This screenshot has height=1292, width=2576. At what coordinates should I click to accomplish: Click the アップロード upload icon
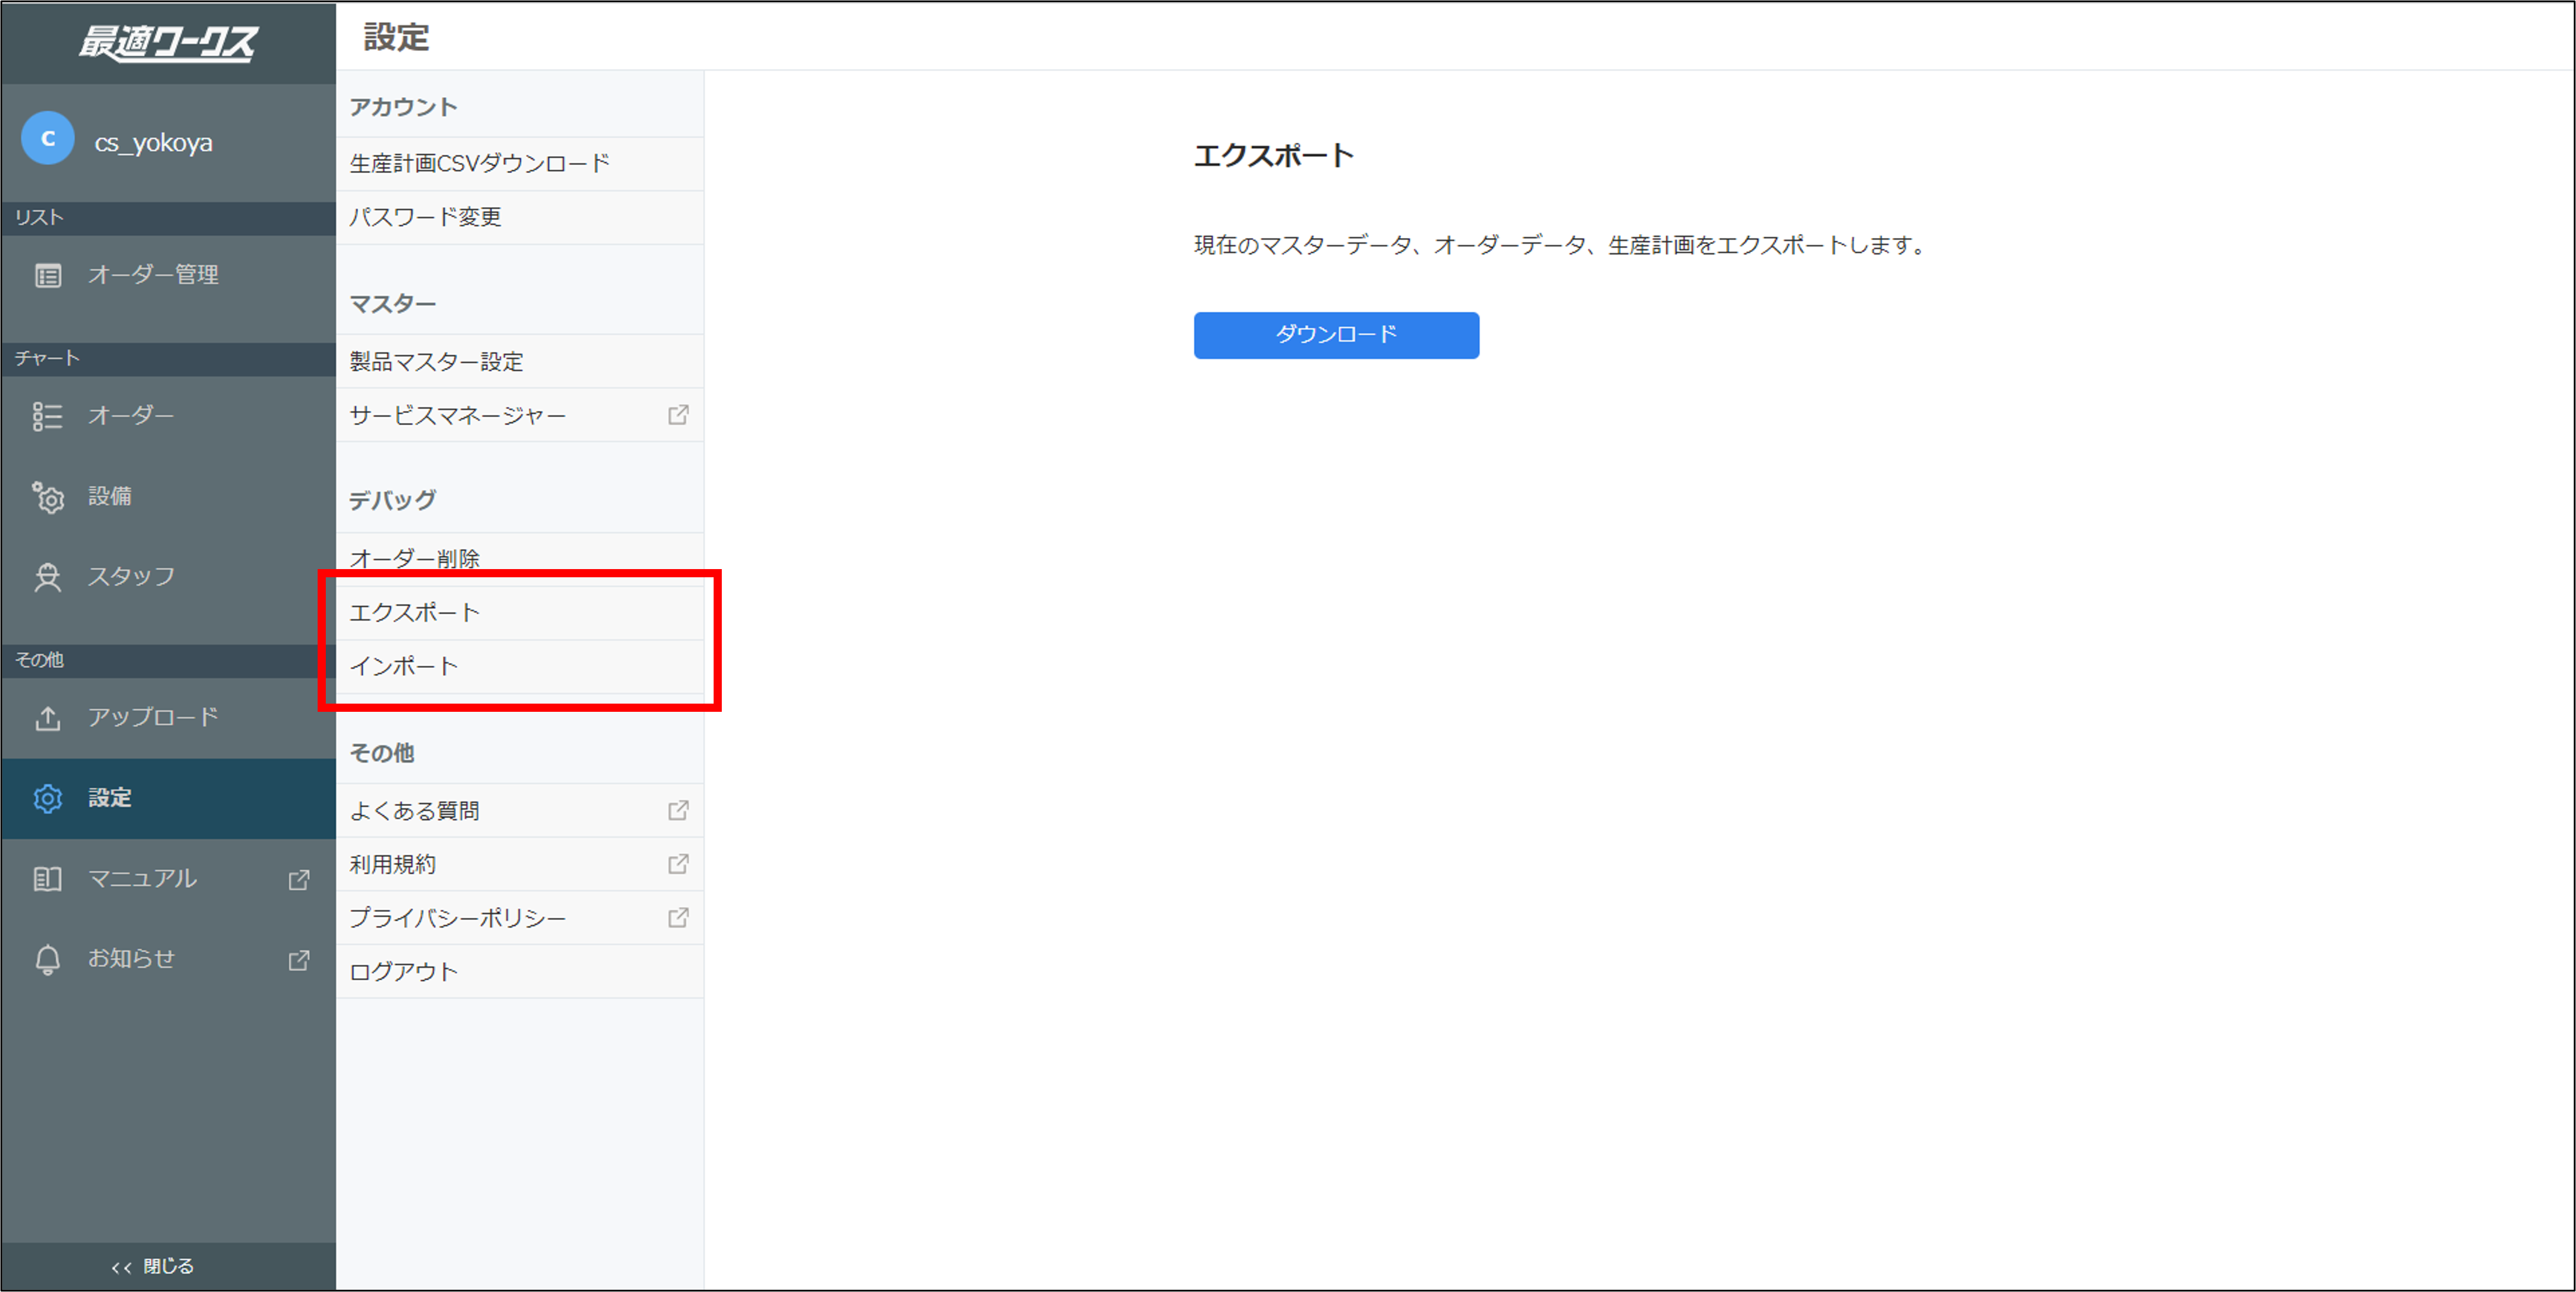(x=48, y=718)
